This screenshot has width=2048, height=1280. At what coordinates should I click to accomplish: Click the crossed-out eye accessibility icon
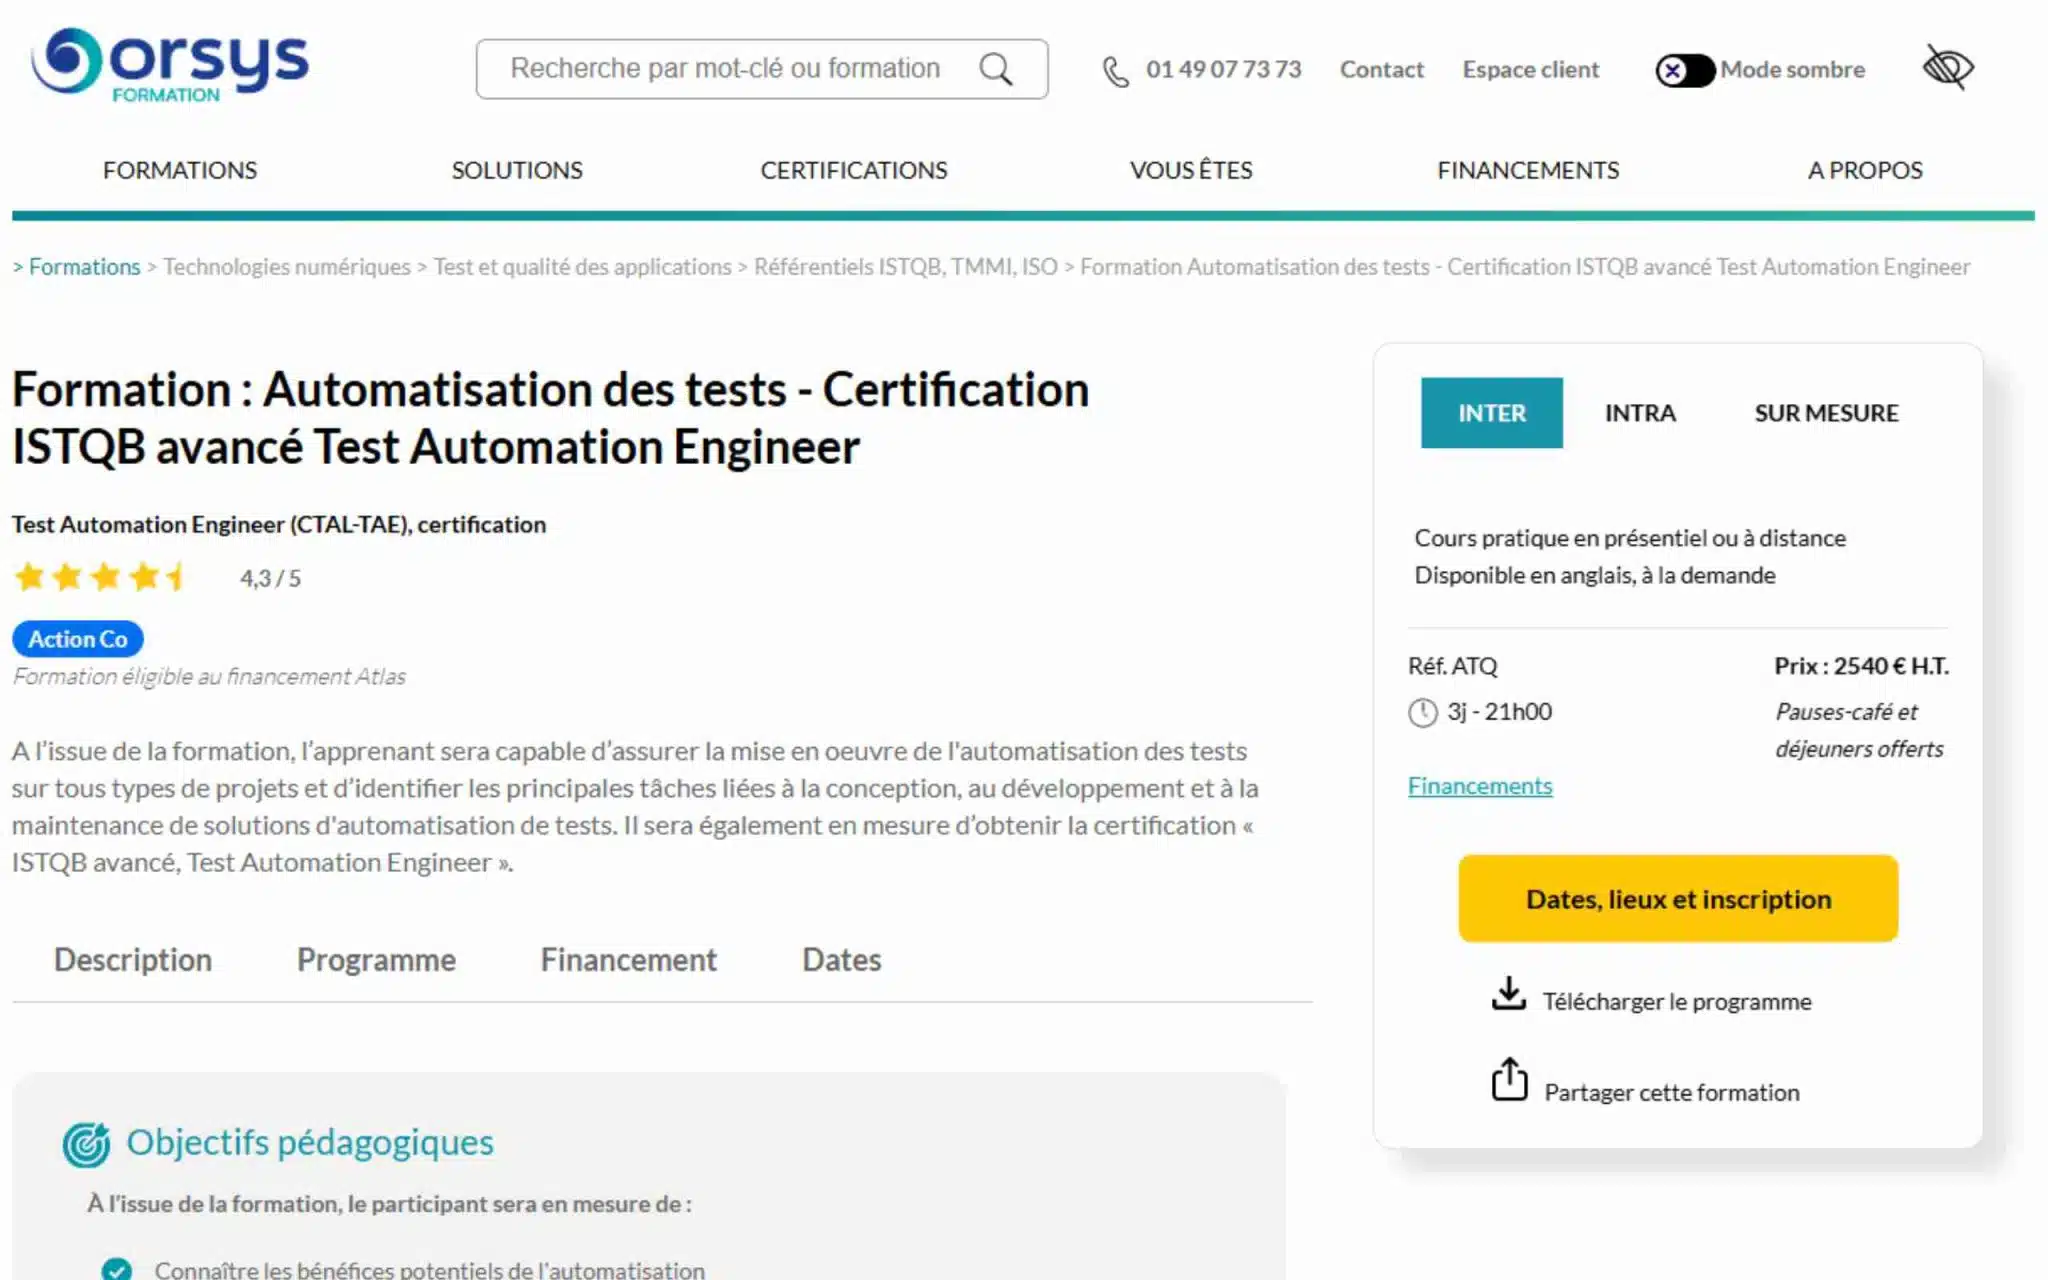(1947, 68)
